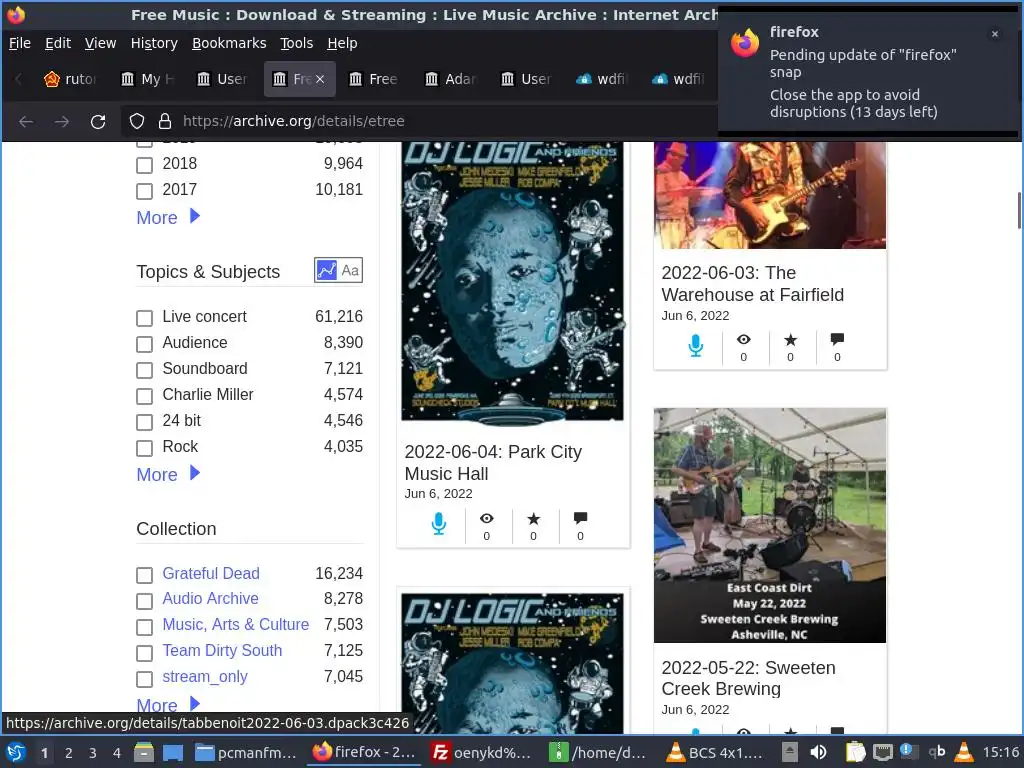Open the View menu
The height and width of the screenshot is (768, 1024).
(x=101, y=43)
